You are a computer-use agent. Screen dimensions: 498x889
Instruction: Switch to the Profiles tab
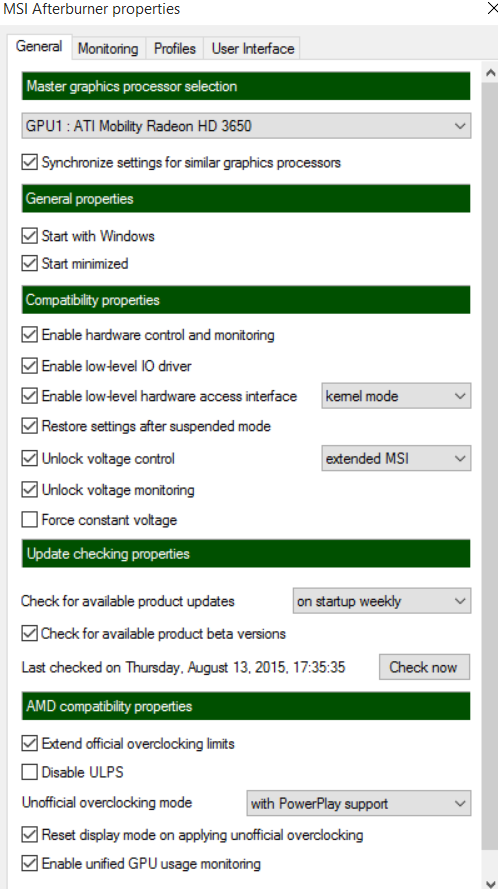pyautogui.click(x=175, y=48)
